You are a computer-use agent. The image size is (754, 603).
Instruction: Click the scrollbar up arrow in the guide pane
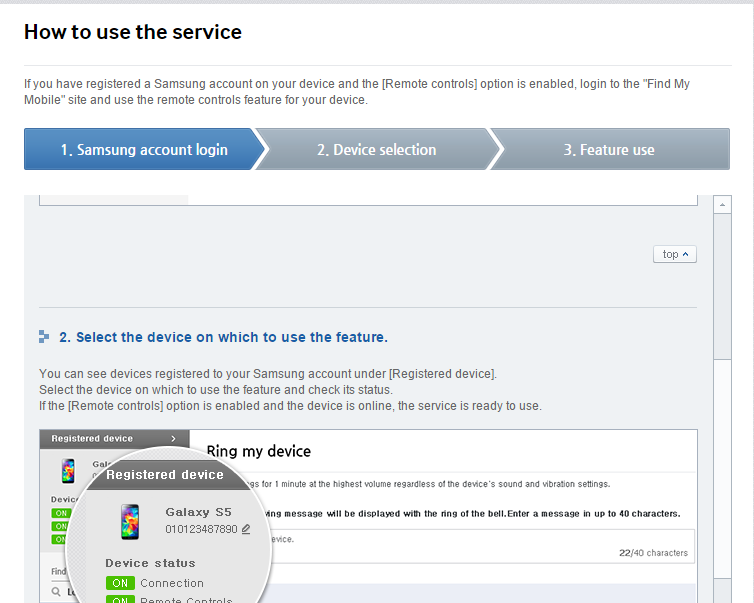click(x=722, y=204)
